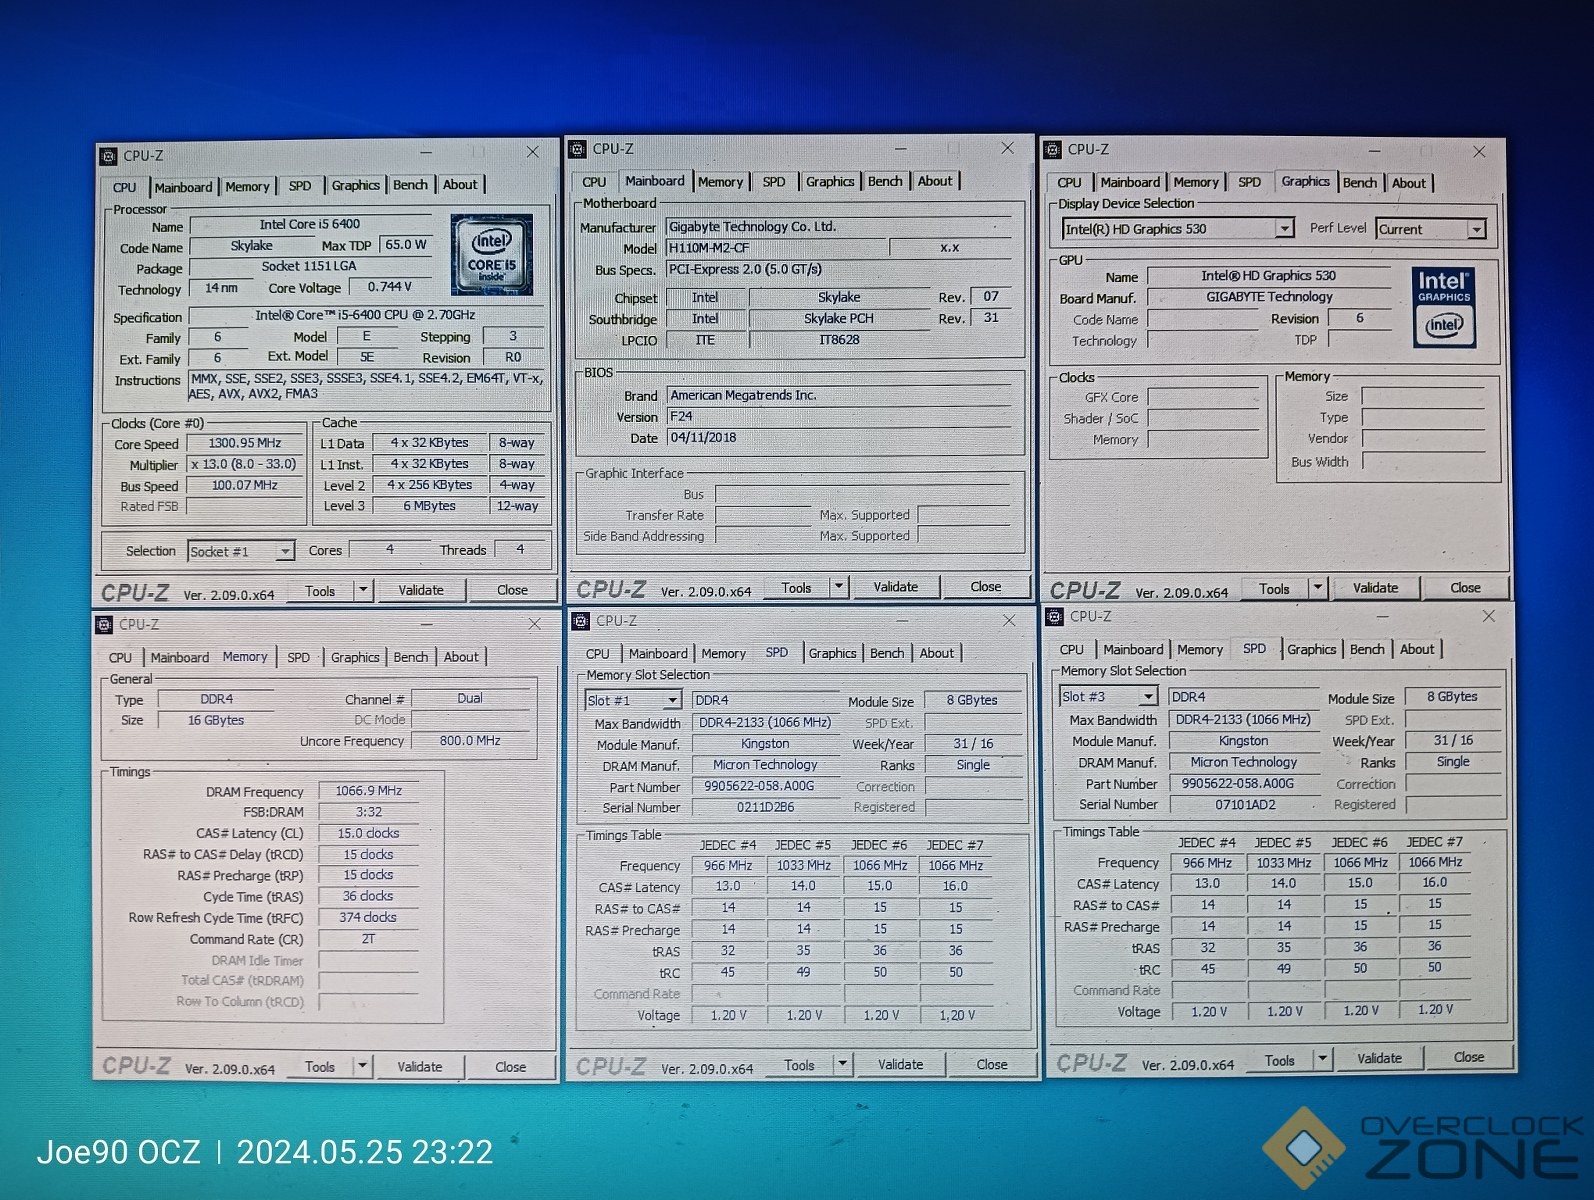The height and width of the screenshot is (1200, 1594).
Task: Switch to the Memory tab in the Graphics window
Action: pos(1196,182)
